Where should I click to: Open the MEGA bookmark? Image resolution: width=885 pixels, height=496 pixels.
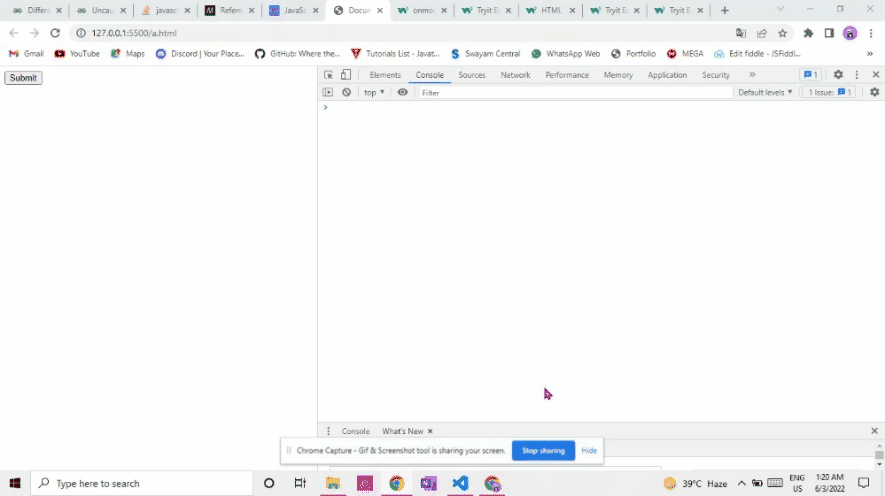tap(685, 54)
